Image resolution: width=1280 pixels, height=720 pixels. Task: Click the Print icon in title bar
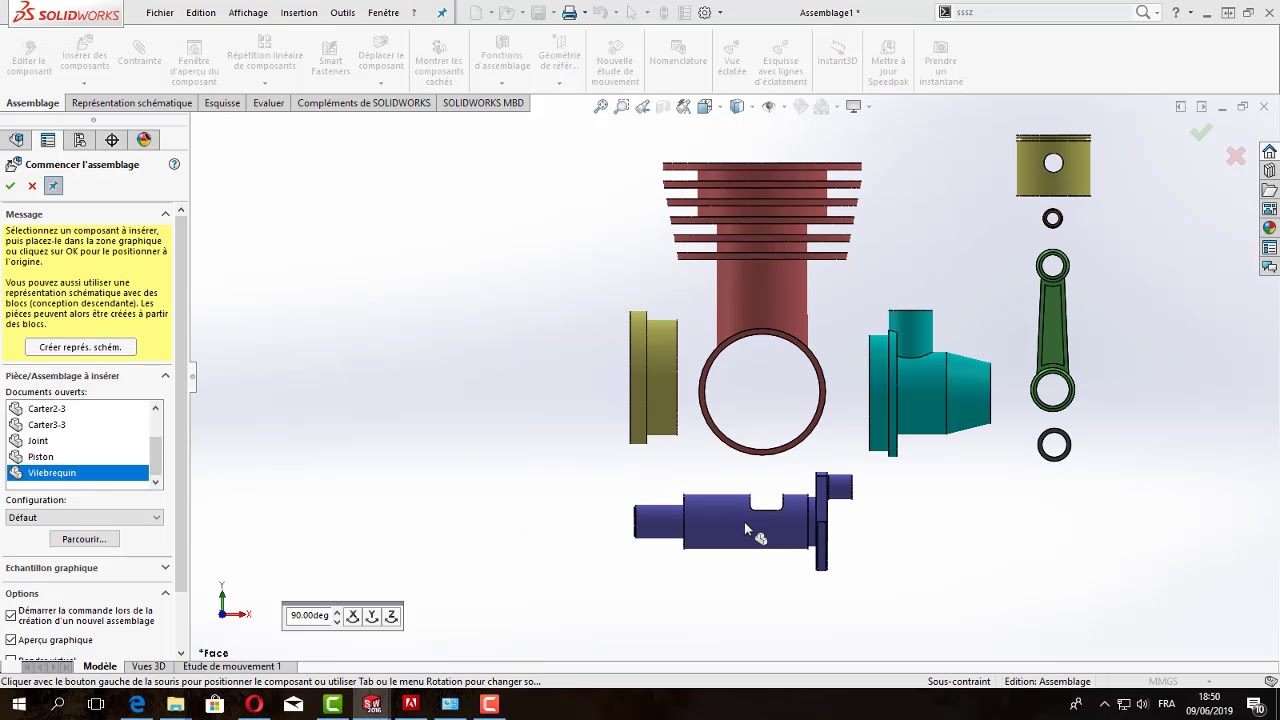click(569, 13)
